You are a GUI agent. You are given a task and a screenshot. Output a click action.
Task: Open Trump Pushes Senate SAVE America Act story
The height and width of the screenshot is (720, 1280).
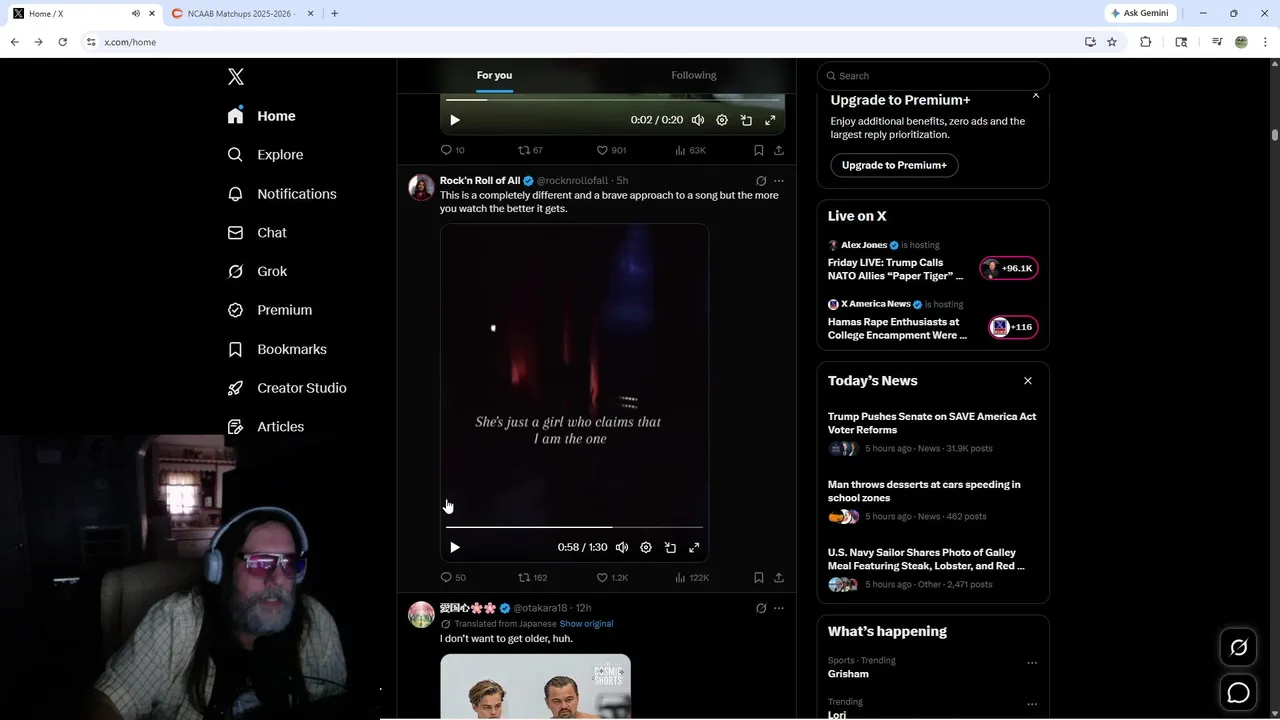(932, 423)
